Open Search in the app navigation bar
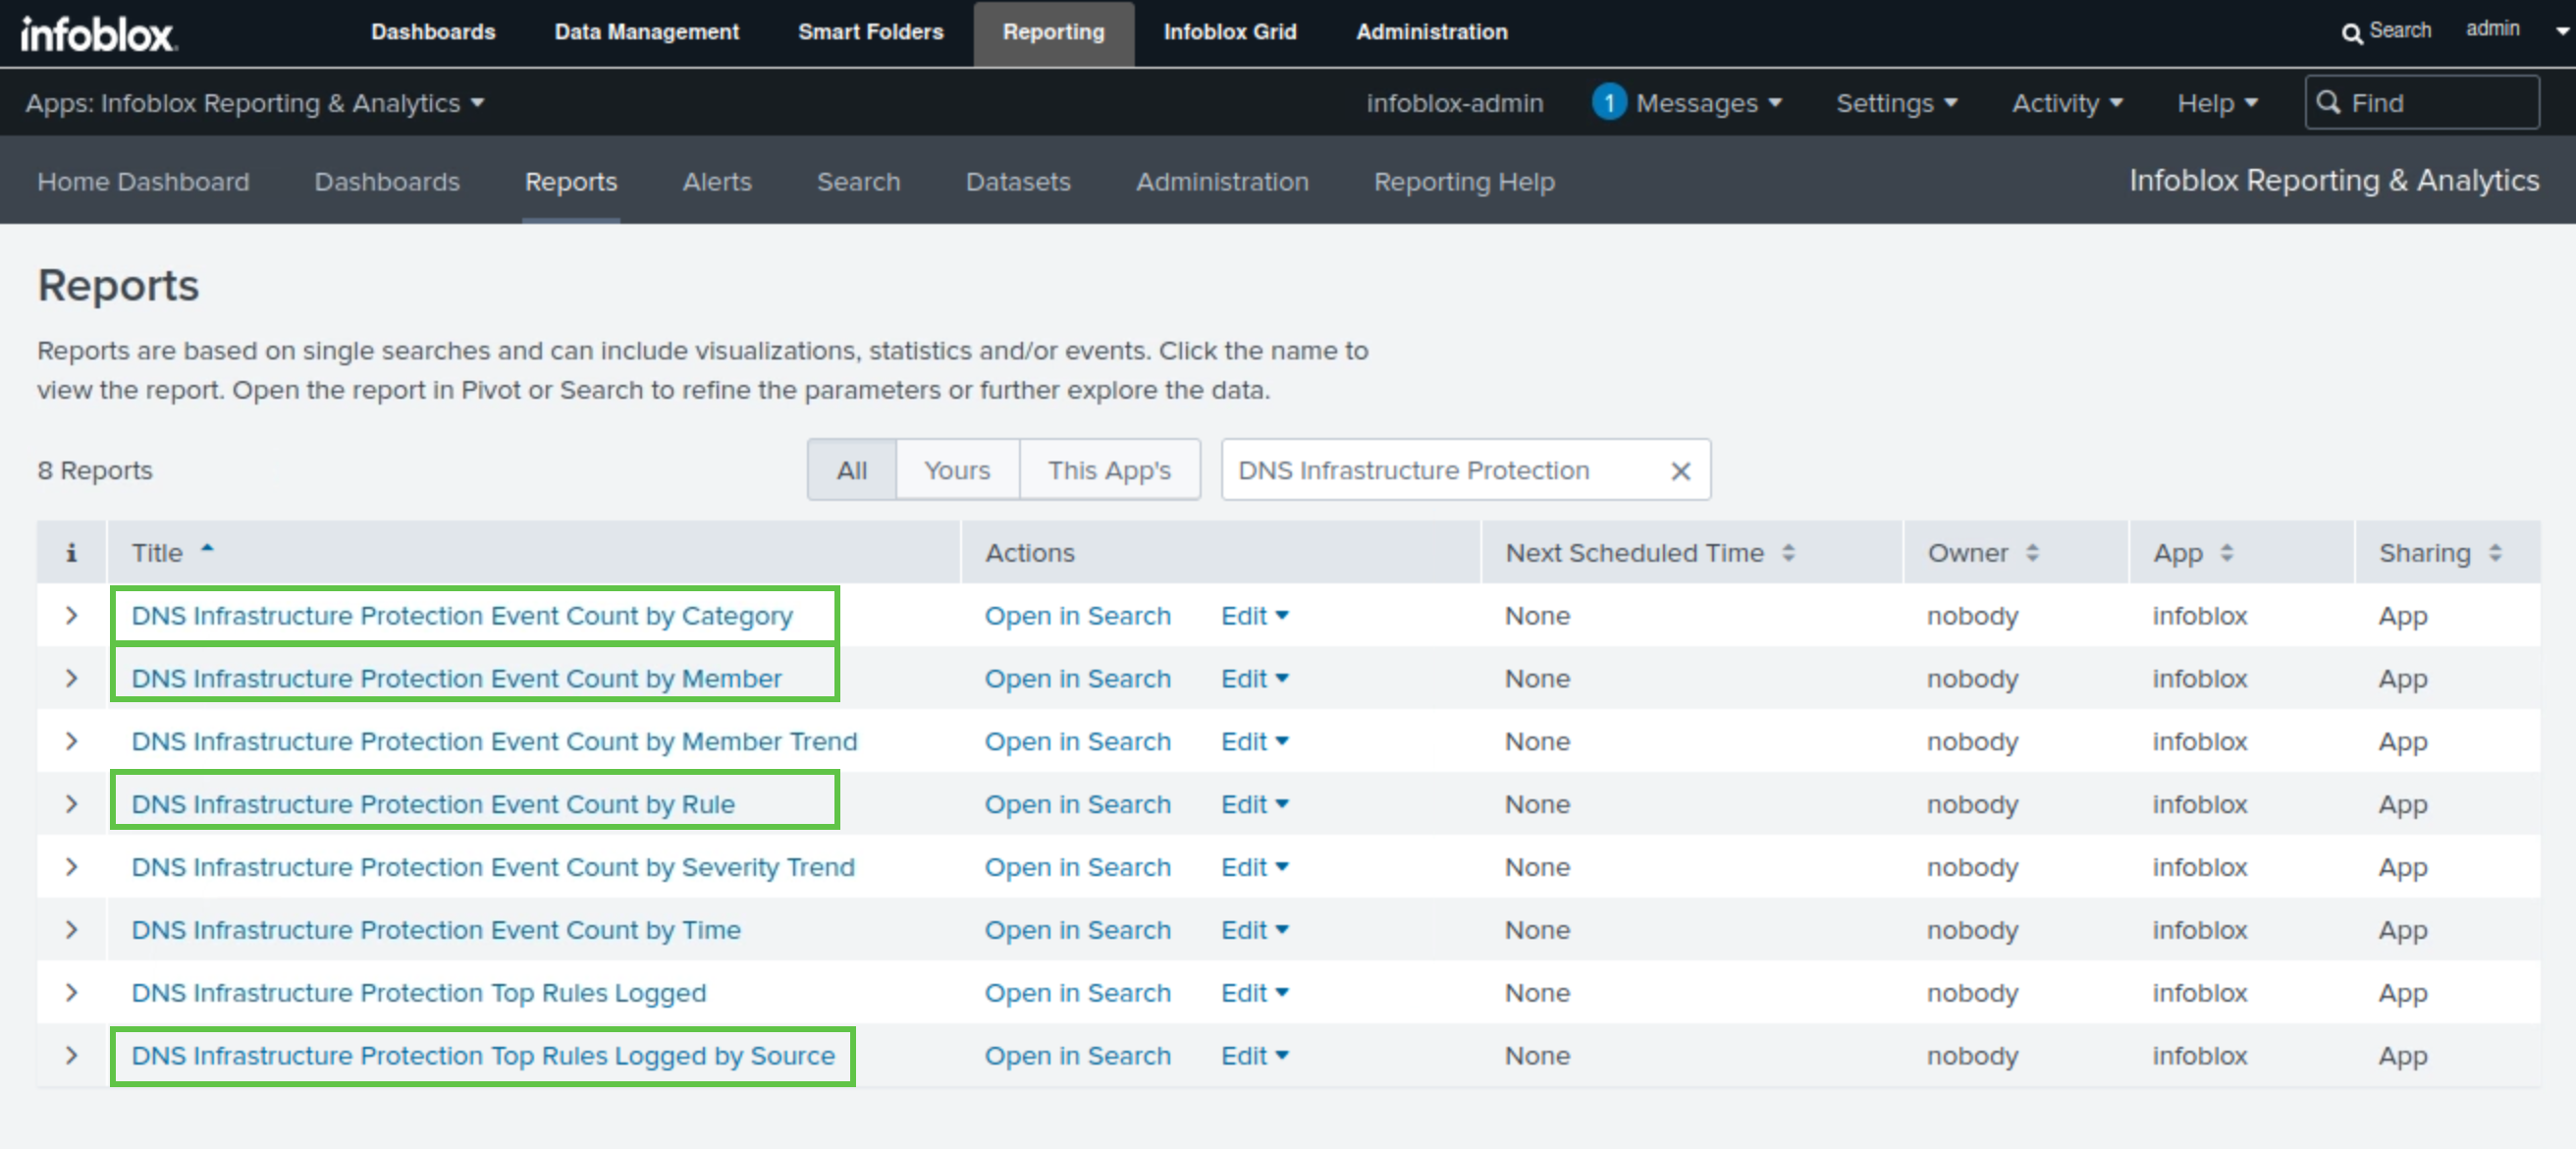The height and width of the screenshot is (1149, 2576). [858, 182]
